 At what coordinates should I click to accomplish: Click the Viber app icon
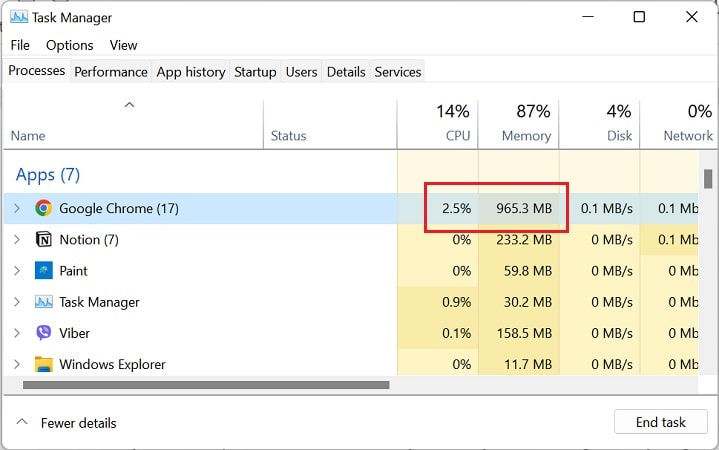point(44,333)
